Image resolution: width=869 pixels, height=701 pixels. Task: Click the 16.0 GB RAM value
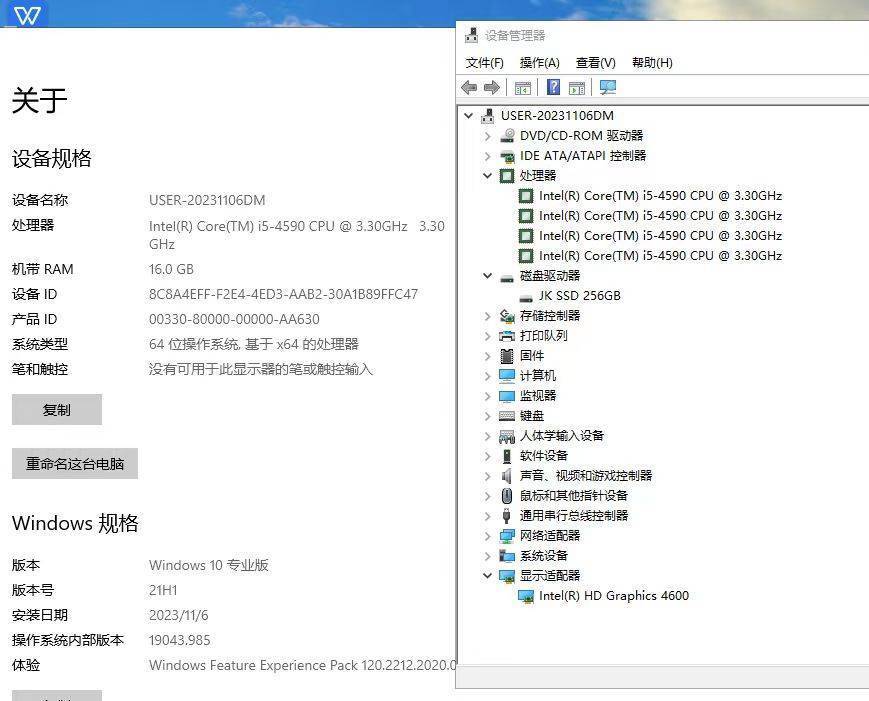pos(171,269)
